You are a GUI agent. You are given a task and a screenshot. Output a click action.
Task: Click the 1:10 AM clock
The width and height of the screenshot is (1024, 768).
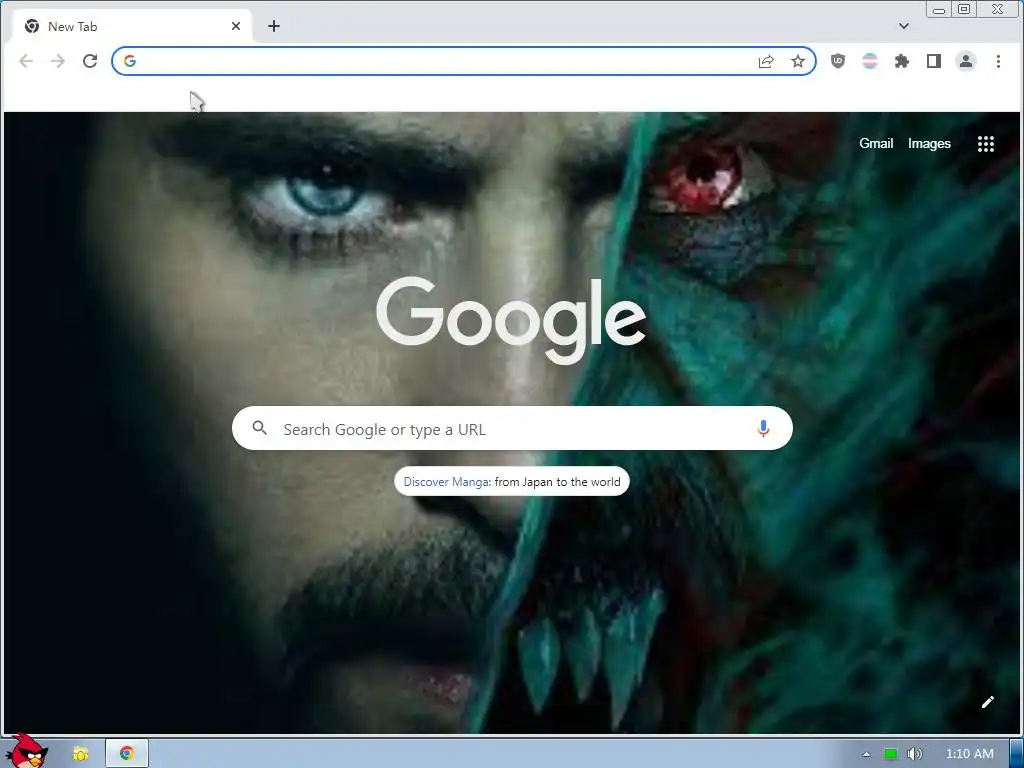970,754
